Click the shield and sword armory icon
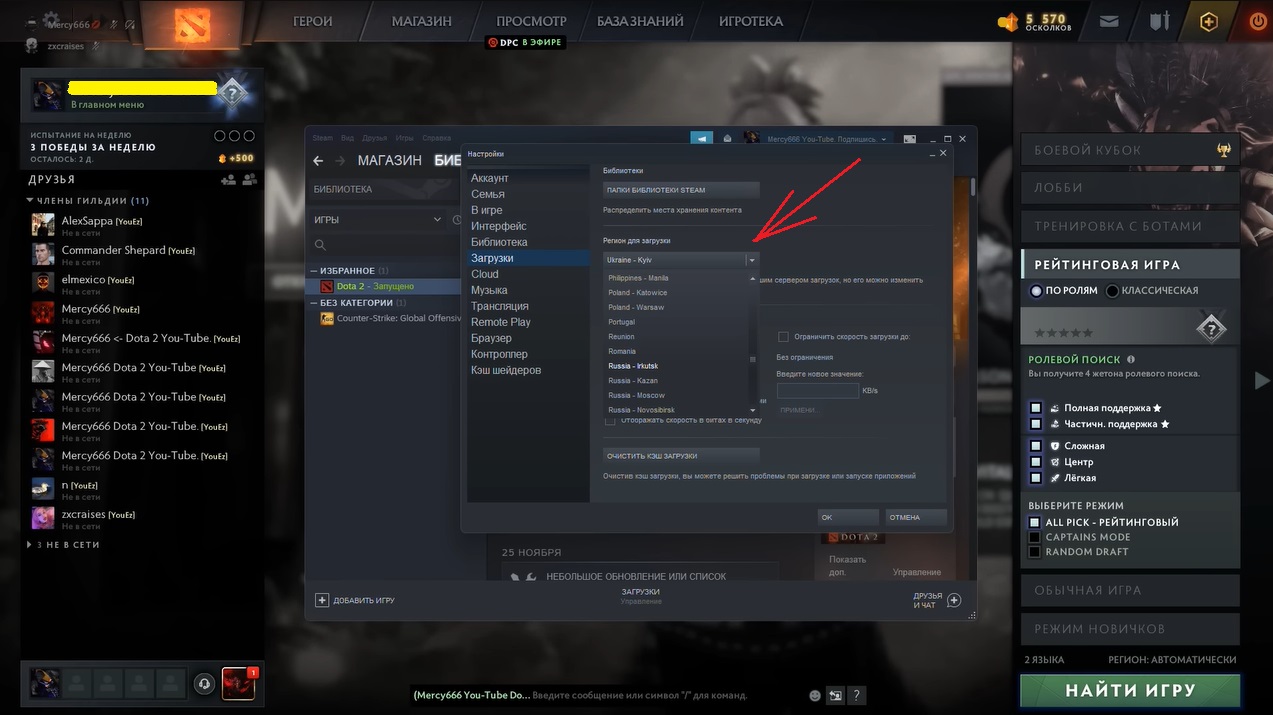This screenshot has width=1273, height=715. coord(1159,21)
